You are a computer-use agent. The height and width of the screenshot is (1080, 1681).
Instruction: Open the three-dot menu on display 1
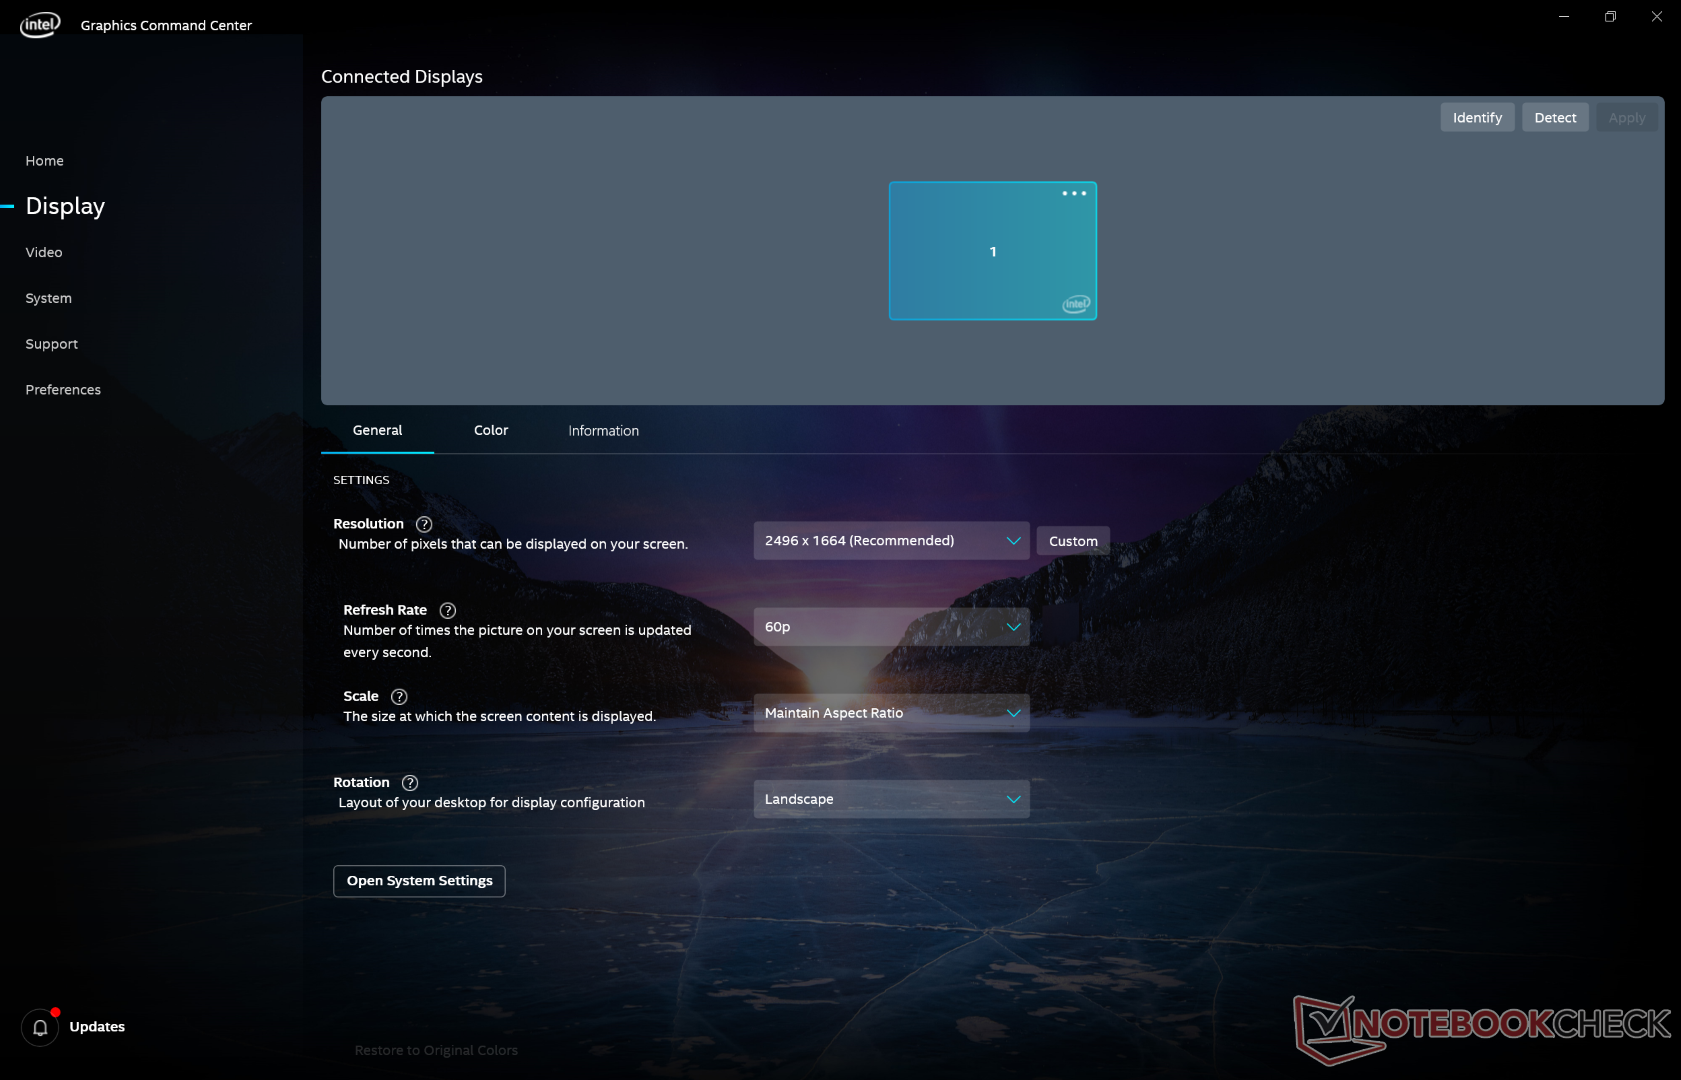coord(1074,193)
